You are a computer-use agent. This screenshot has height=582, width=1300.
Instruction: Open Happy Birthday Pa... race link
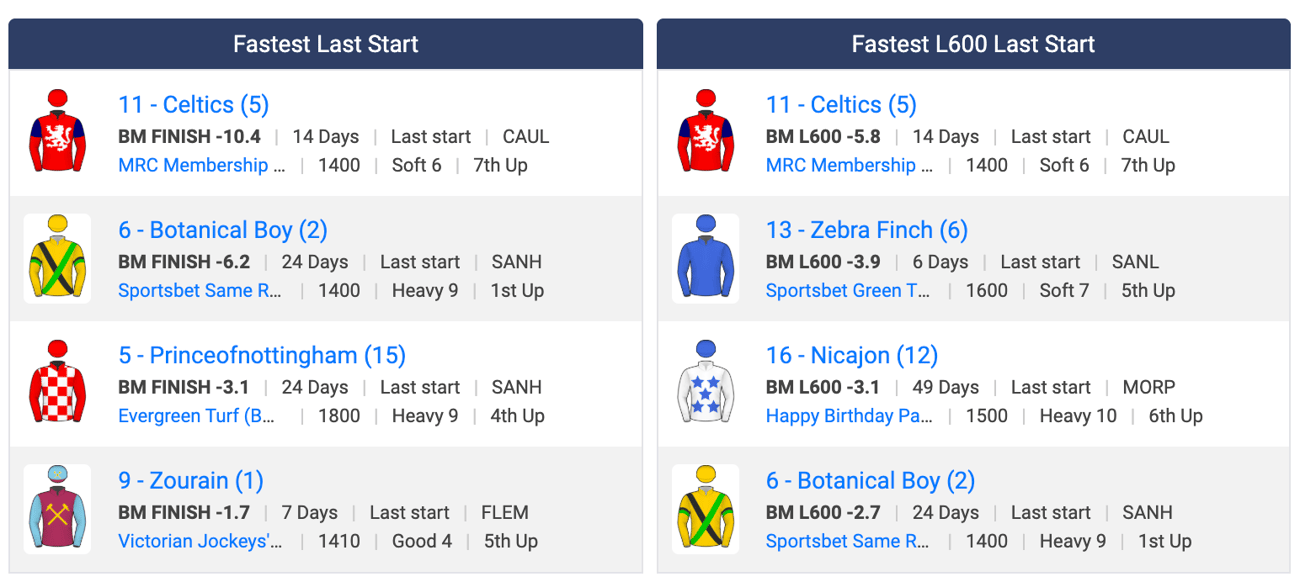pos(849,416)
